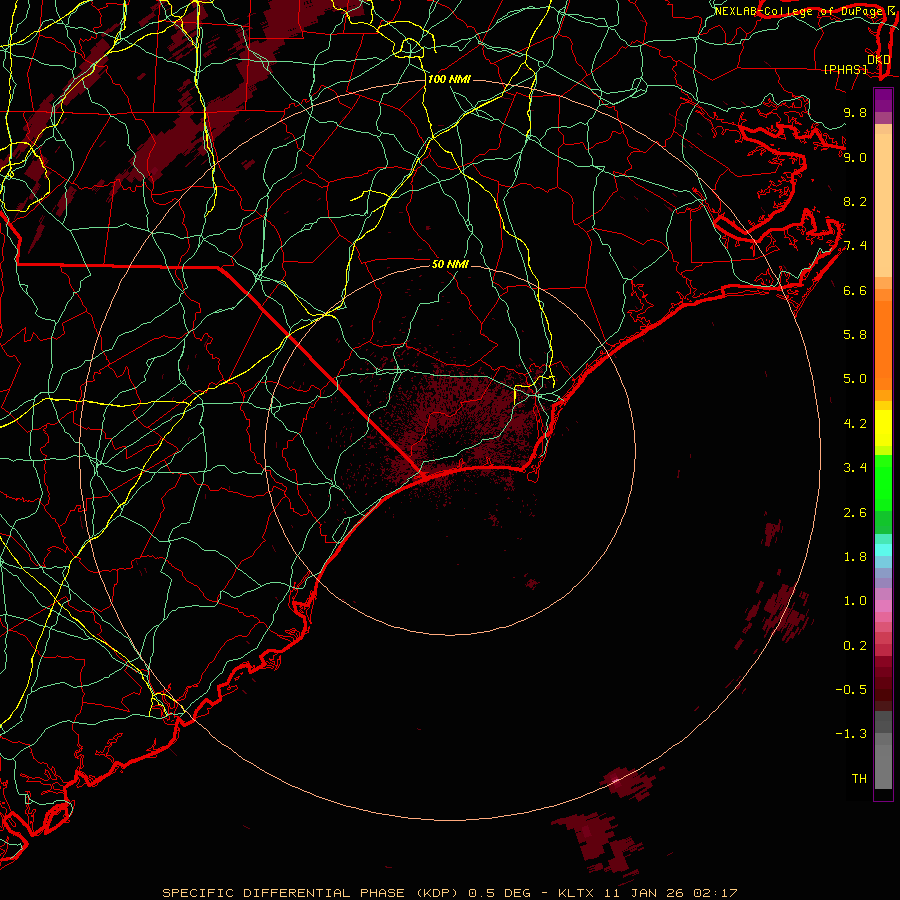Pick the pink band of the color scale
The image size is (900, 900).
click(x=883, y=606)
